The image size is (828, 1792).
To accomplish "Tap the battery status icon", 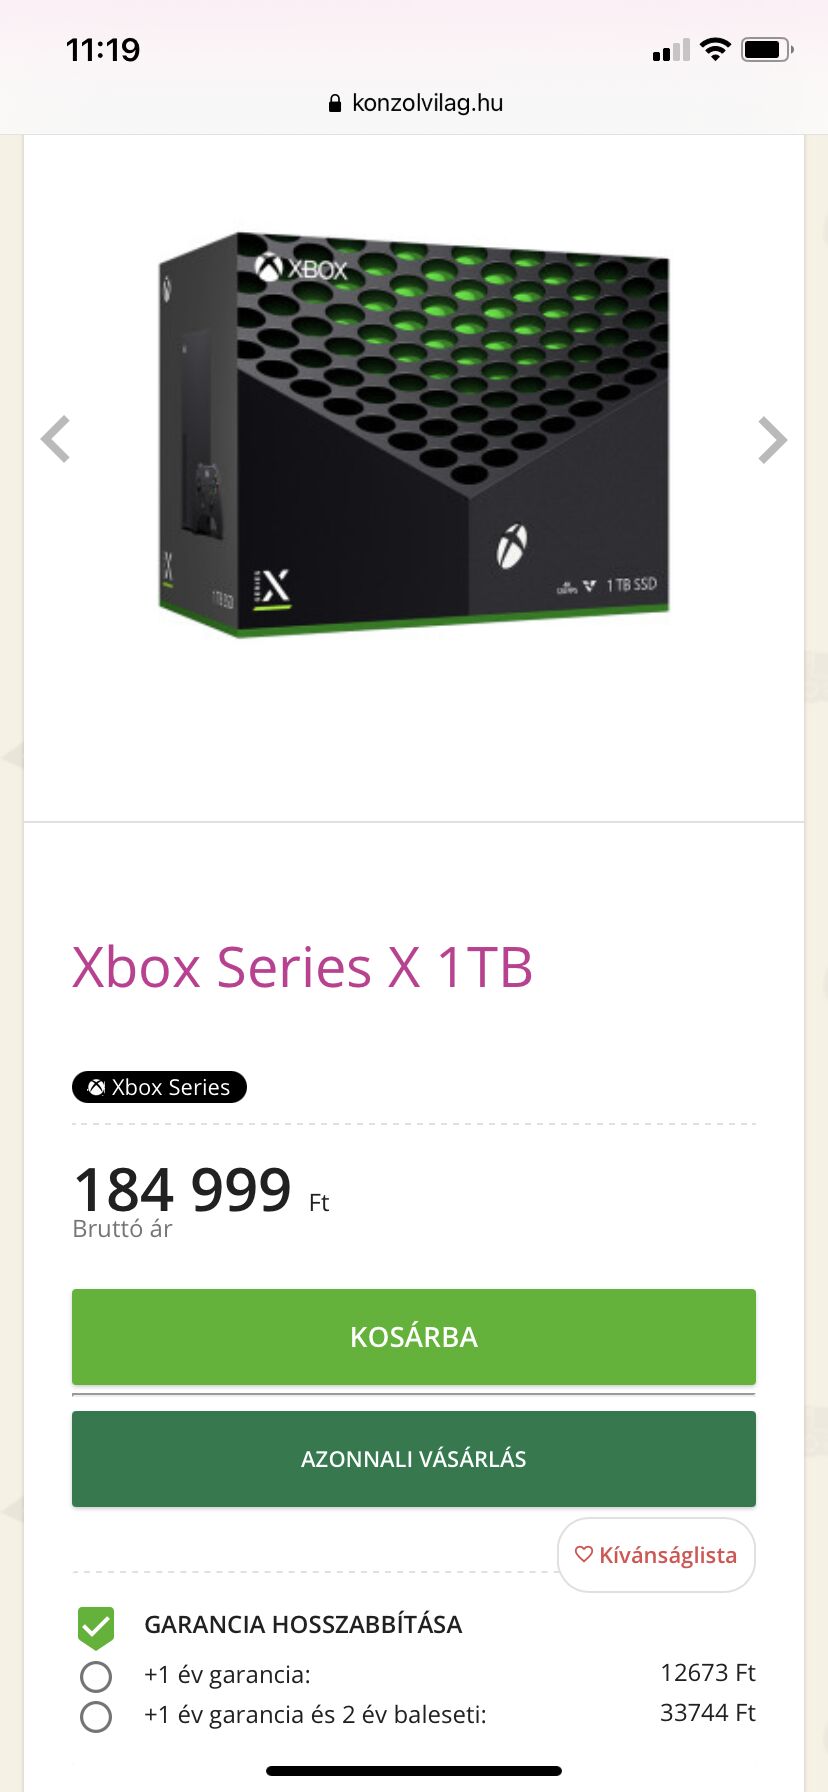I will point(766,49).
